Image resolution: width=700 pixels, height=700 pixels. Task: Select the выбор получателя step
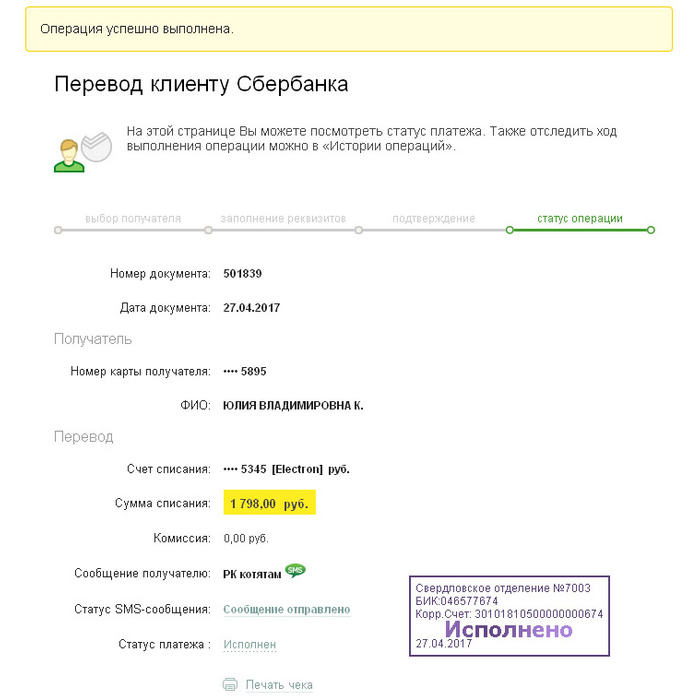point(133,218)
